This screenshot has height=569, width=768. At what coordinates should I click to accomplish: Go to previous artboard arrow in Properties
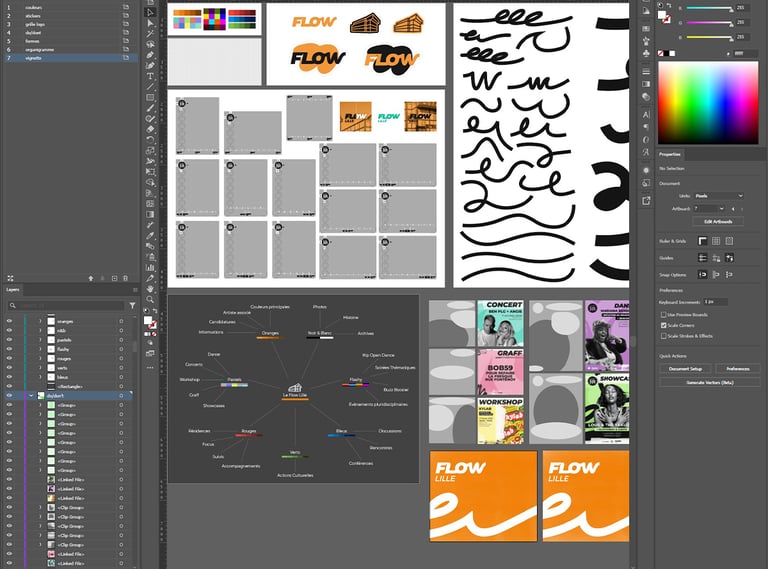(x=733, y=209)
